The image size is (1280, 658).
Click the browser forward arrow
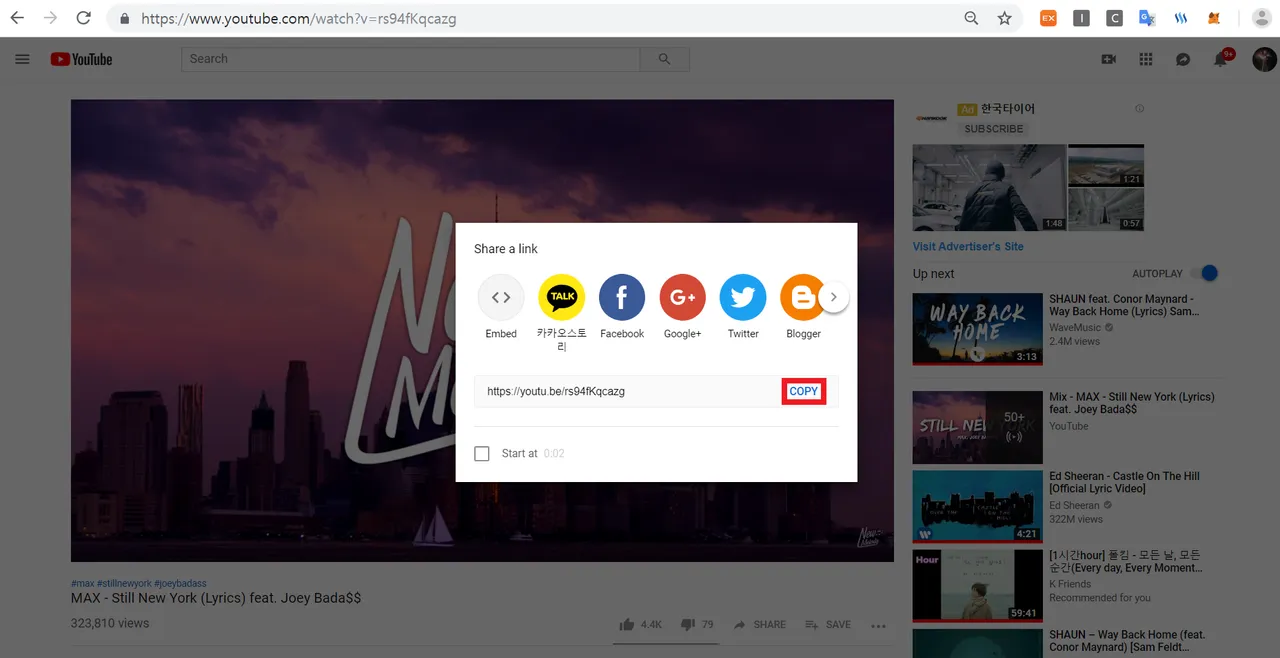[50, 18]
